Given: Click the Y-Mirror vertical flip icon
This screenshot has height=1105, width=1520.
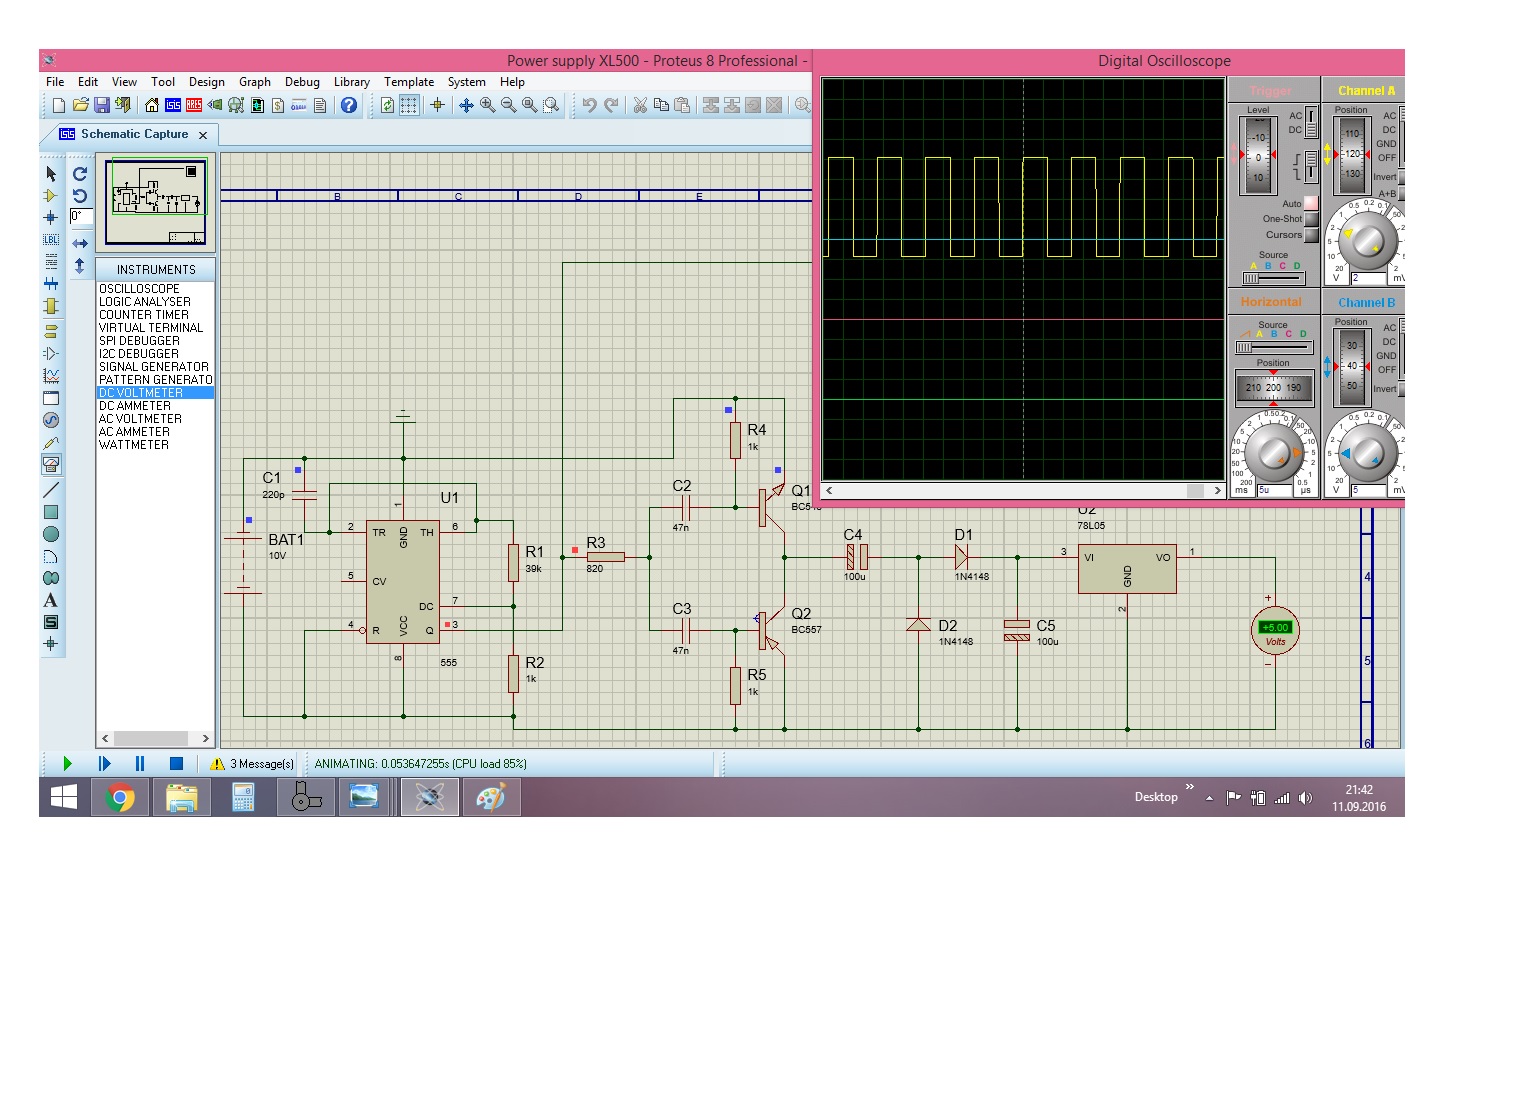Looking at the screenshot, I should (80, 266).
